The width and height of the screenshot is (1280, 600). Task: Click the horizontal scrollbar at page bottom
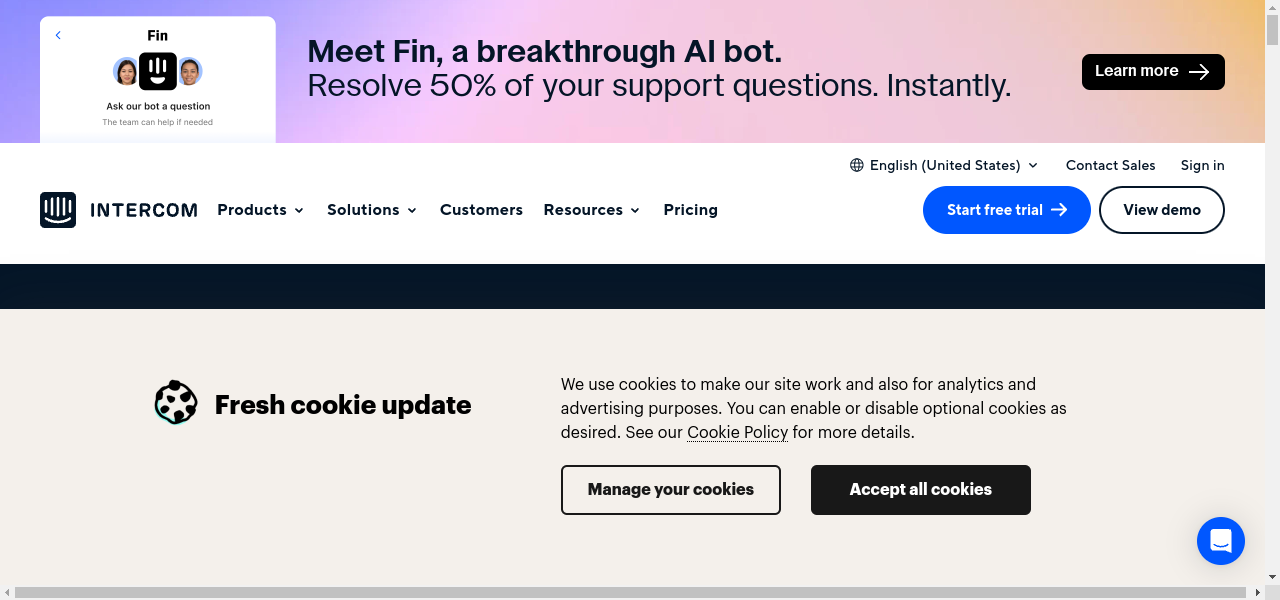(x=640, y=592)
